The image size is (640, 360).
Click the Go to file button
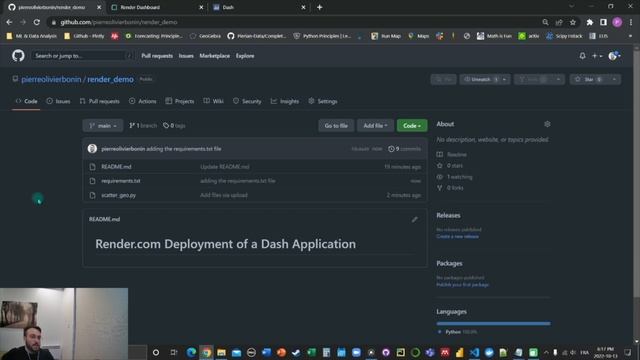tap(336, 126)
